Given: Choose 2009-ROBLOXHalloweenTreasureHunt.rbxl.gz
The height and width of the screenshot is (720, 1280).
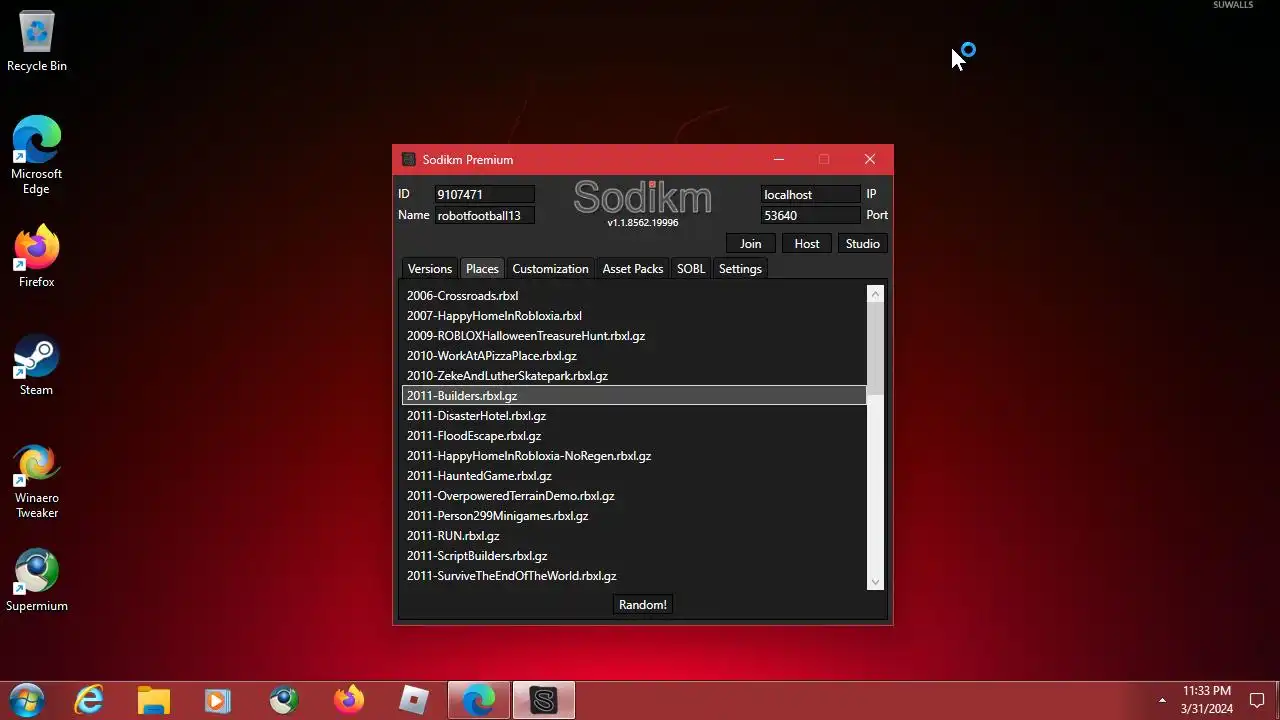Looking at the screenshot, I should pyautogui.click(x=634, y=336).
